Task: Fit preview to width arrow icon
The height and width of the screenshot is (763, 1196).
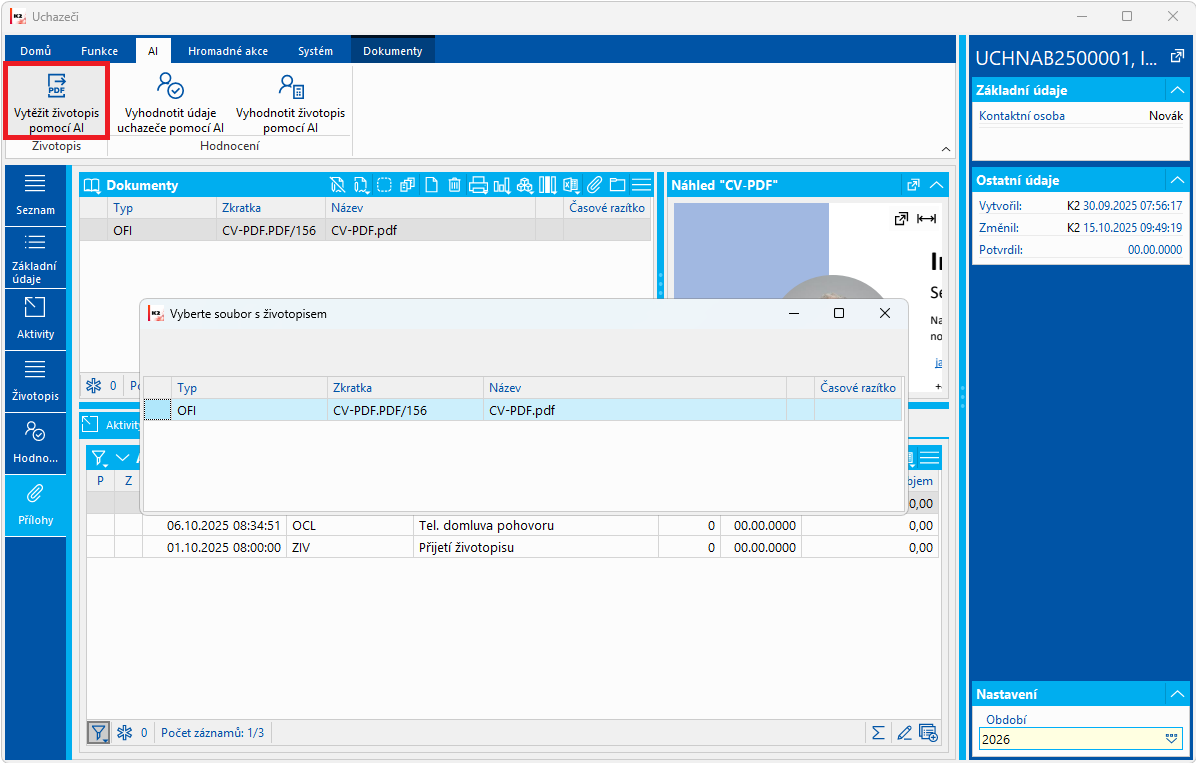Action: 927,219
